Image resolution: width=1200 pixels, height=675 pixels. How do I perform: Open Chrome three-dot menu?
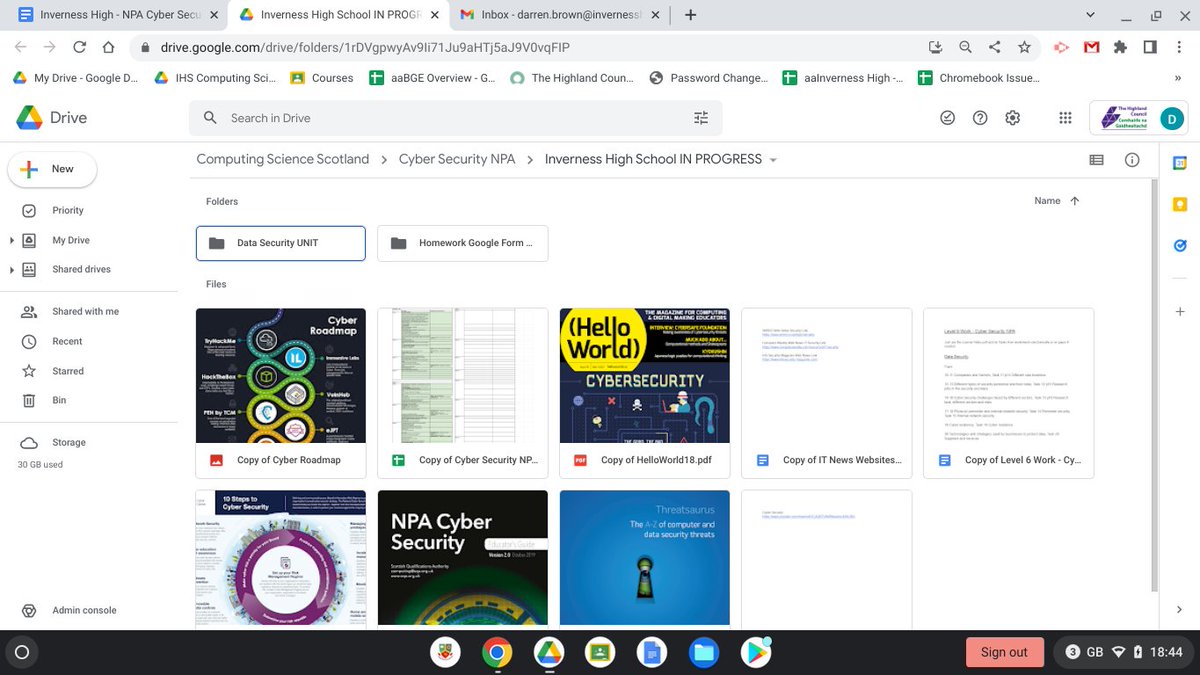tap(1181, 47)
